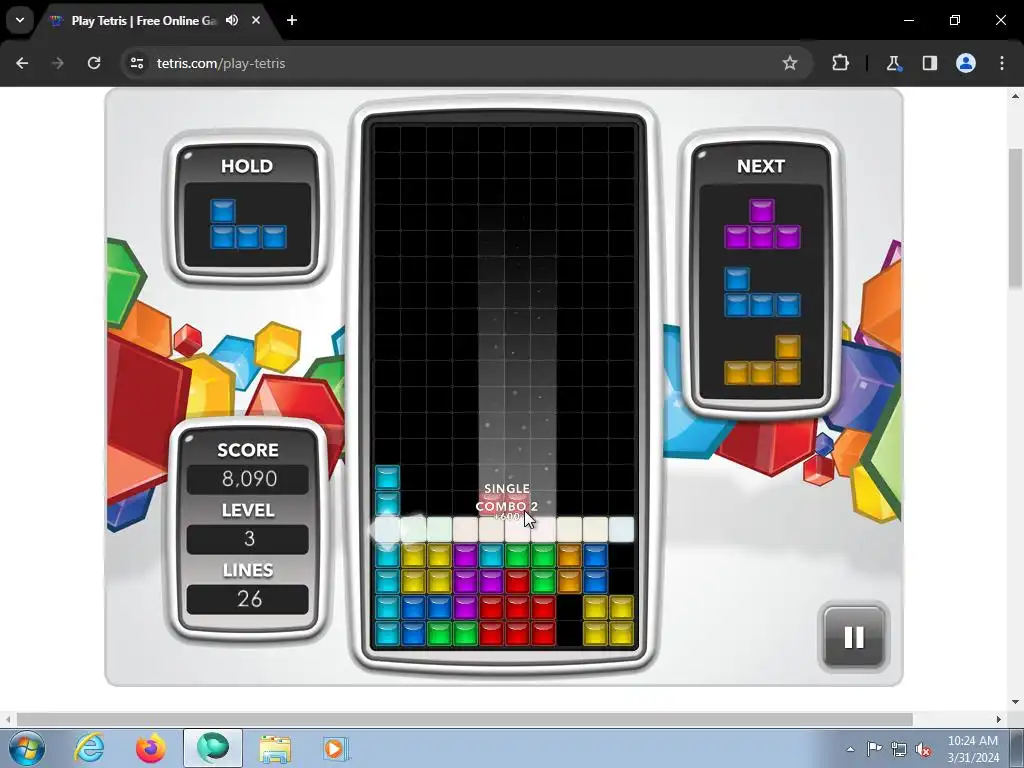The height and width of the screenshot is (768, 1024).
Task: Open the clock showing 10:24 AM
Action: tap(973, 749)
